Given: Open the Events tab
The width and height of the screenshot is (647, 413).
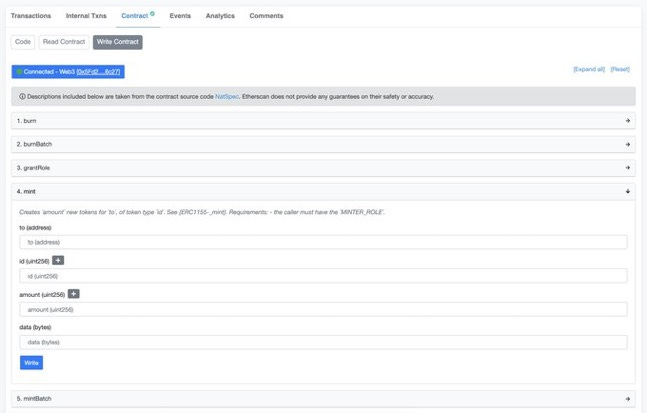Looking at the screenshot, I should point(180,16).
